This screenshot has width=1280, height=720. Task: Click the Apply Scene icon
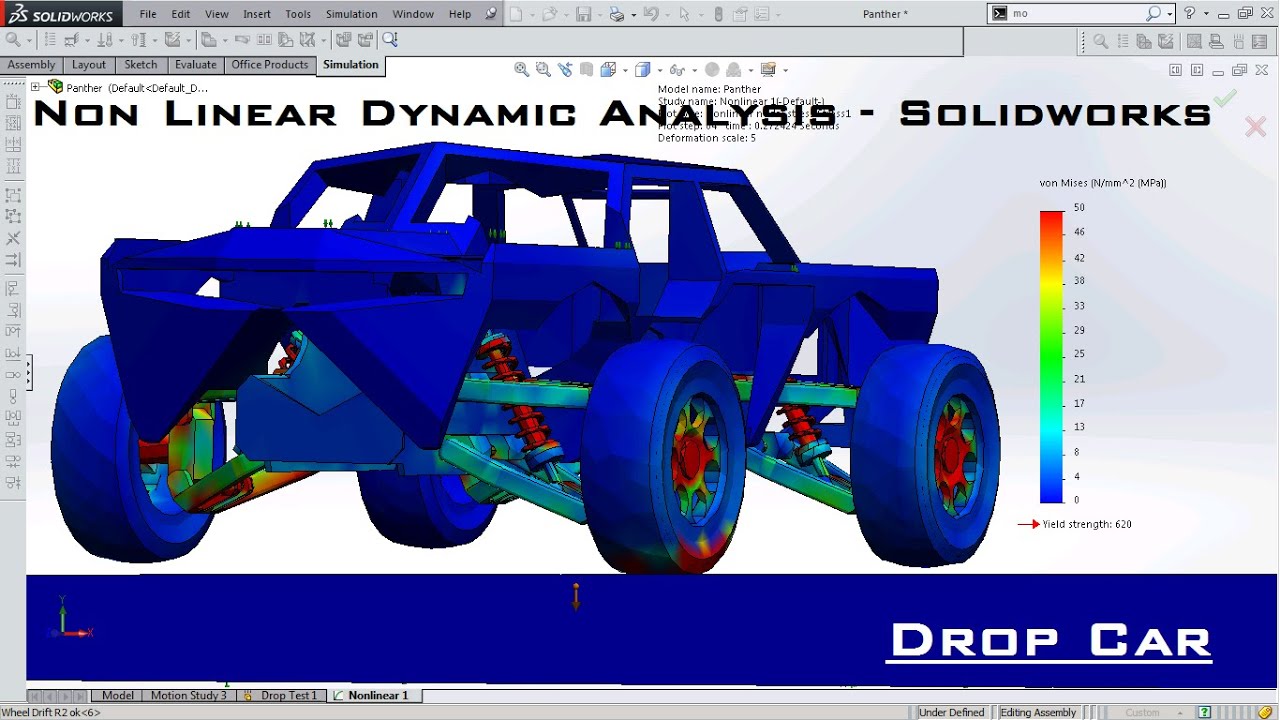point(734,69)
